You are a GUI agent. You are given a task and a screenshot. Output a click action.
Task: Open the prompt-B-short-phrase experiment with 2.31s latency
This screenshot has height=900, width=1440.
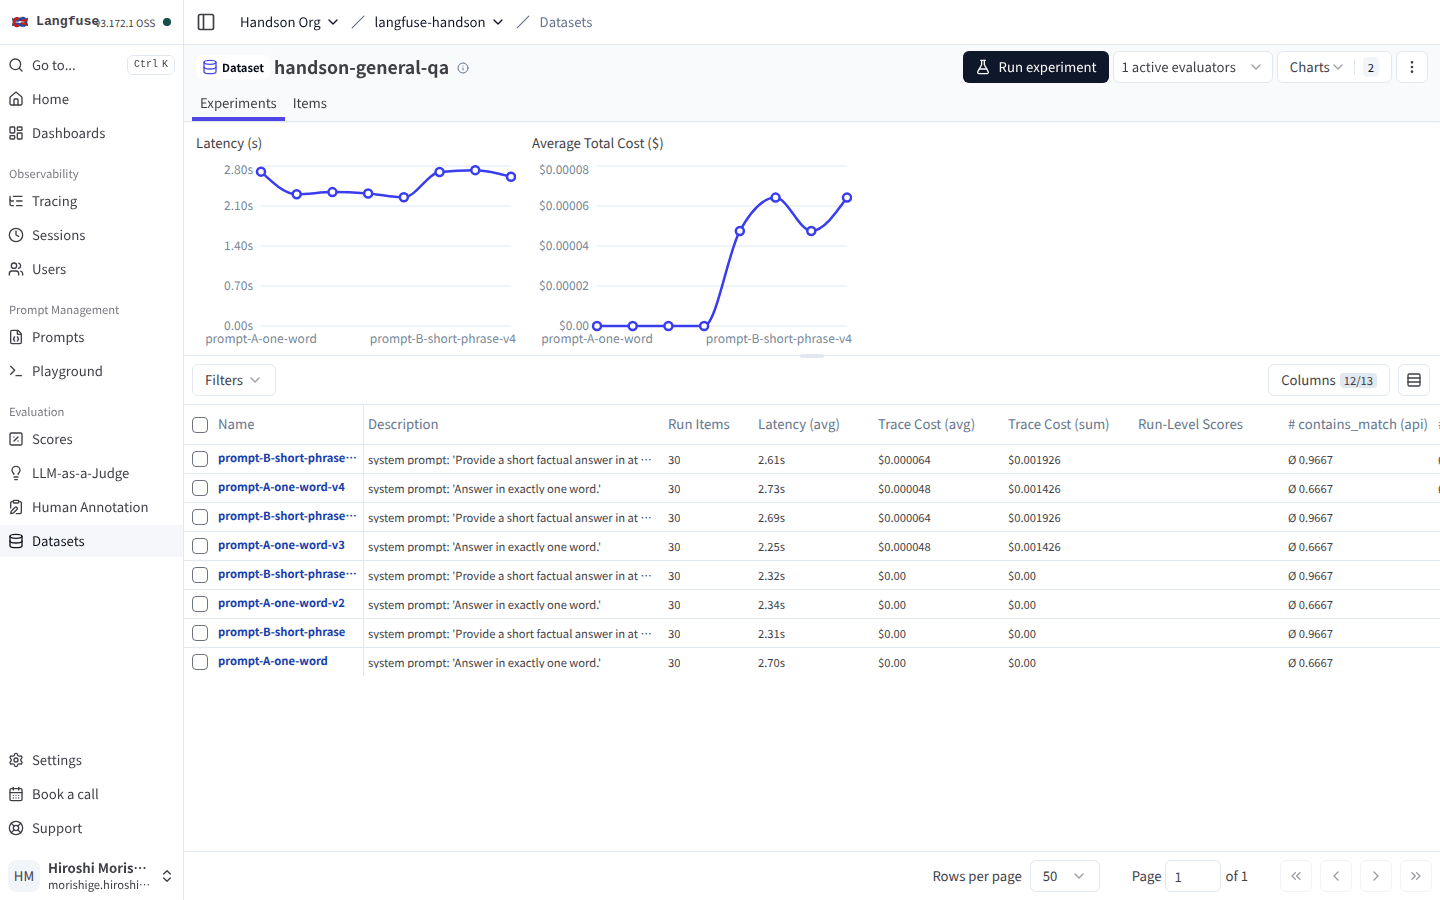pos(281,632)
